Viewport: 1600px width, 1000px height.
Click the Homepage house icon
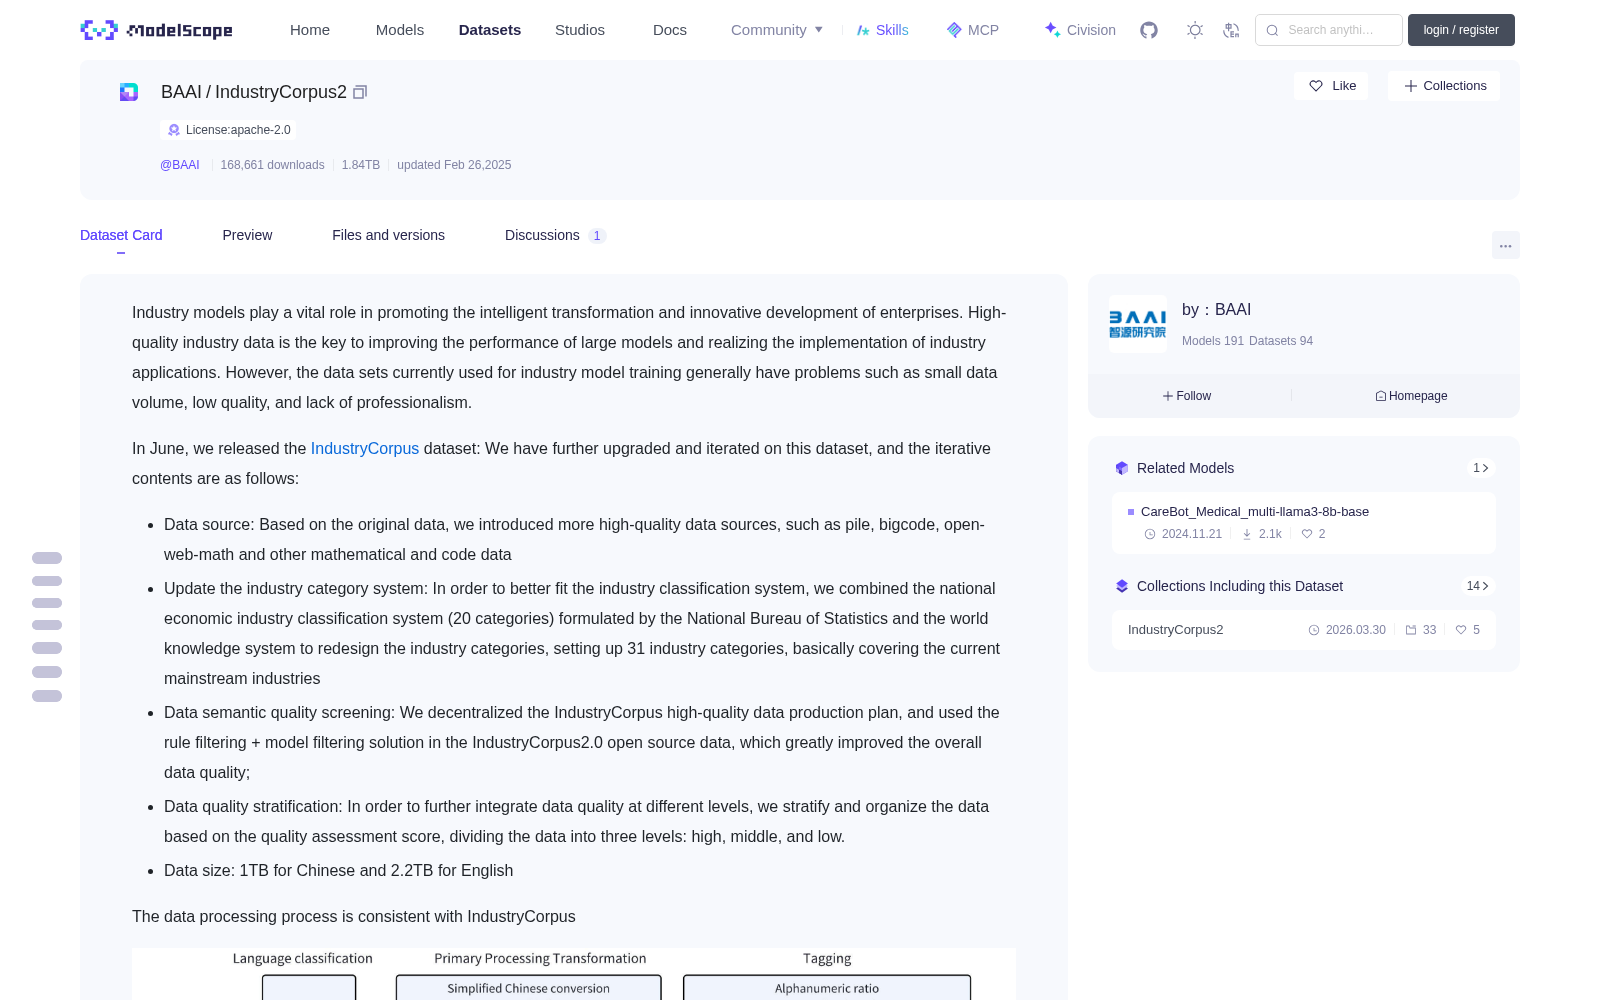pyautogui.click(x=1381, y=396)
